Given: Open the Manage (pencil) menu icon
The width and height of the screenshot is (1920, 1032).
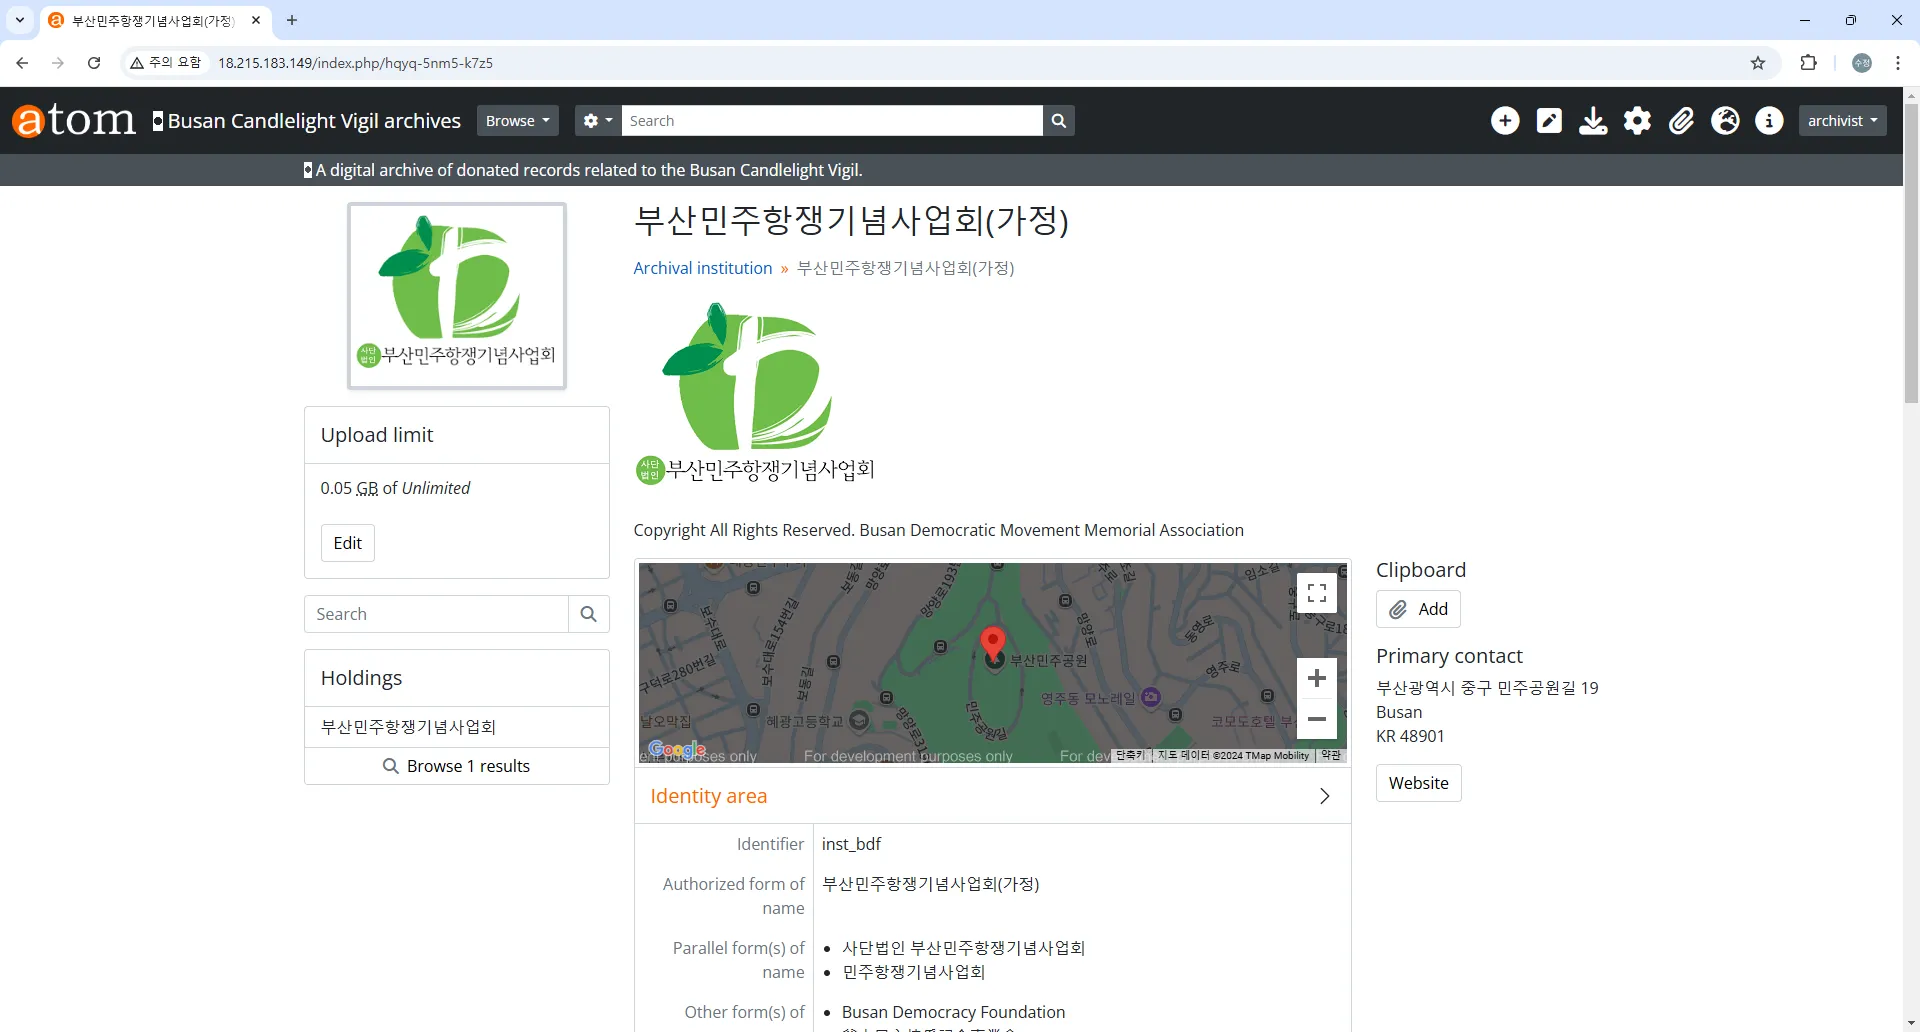Looking at the screenshot, I should pyautogui.click(x=1549, y=121).
